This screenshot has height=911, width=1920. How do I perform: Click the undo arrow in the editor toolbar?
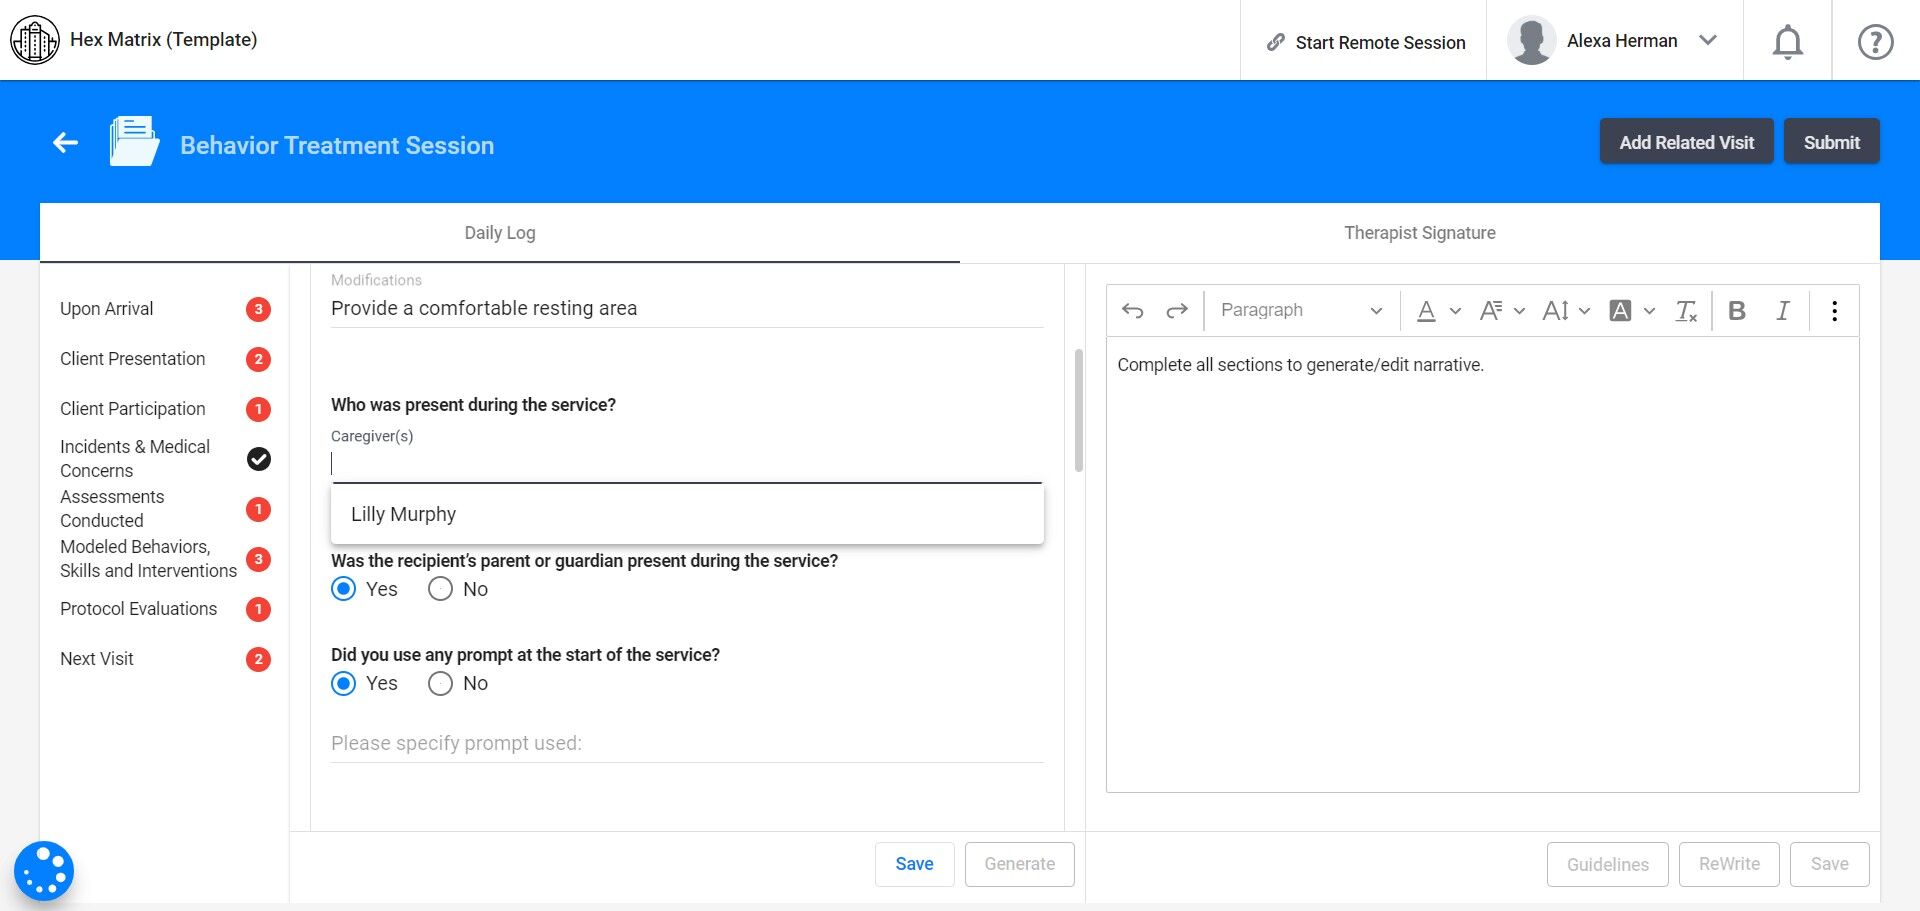pyautogui.click(x=1132, y=311)
